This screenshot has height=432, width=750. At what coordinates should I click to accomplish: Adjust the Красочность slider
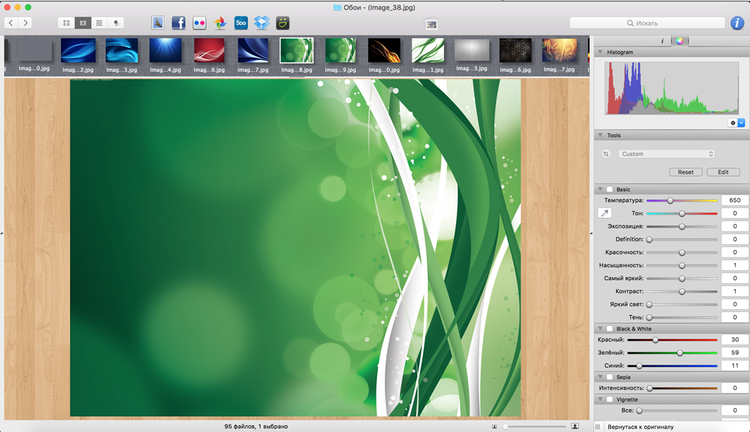pos(682,252)
